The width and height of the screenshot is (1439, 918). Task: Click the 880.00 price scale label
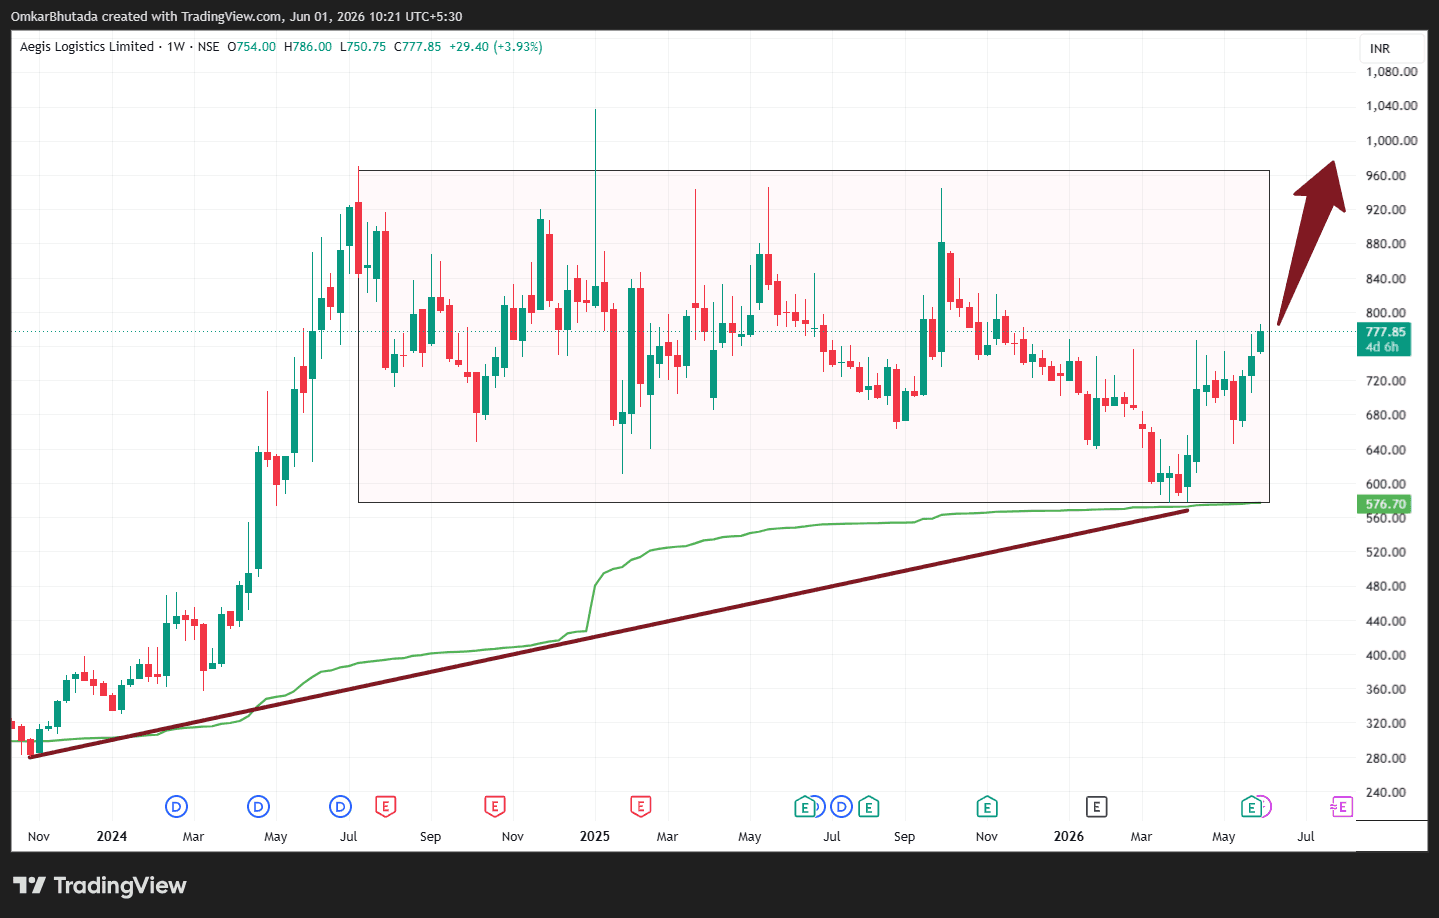pos(1386,244)
